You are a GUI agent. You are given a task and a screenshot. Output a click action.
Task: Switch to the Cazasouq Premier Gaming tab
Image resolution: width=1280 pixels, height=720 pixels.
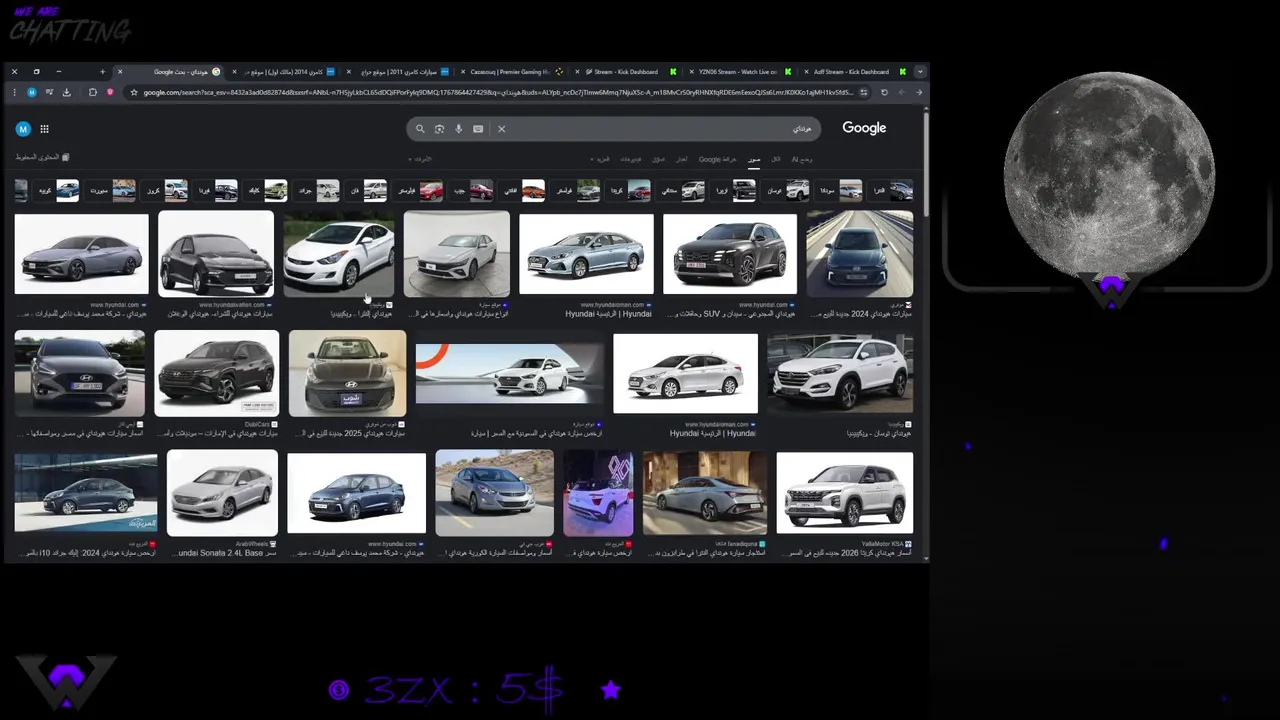click(x=511, y=72)
